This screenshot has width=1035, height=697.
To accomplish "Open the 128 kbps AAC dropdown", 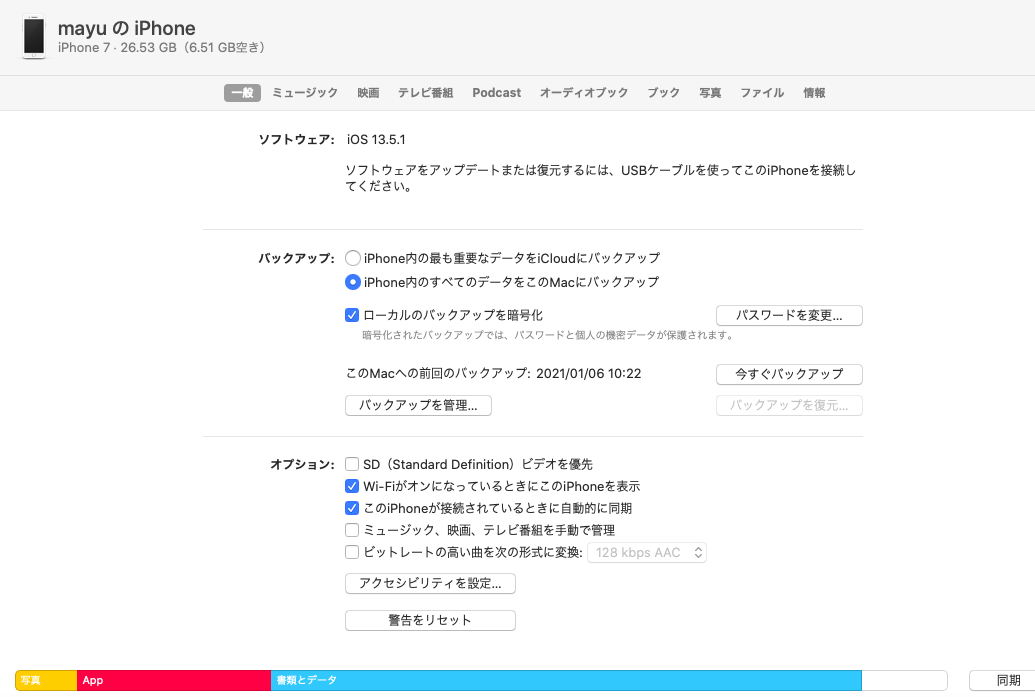I will [647, 552].
